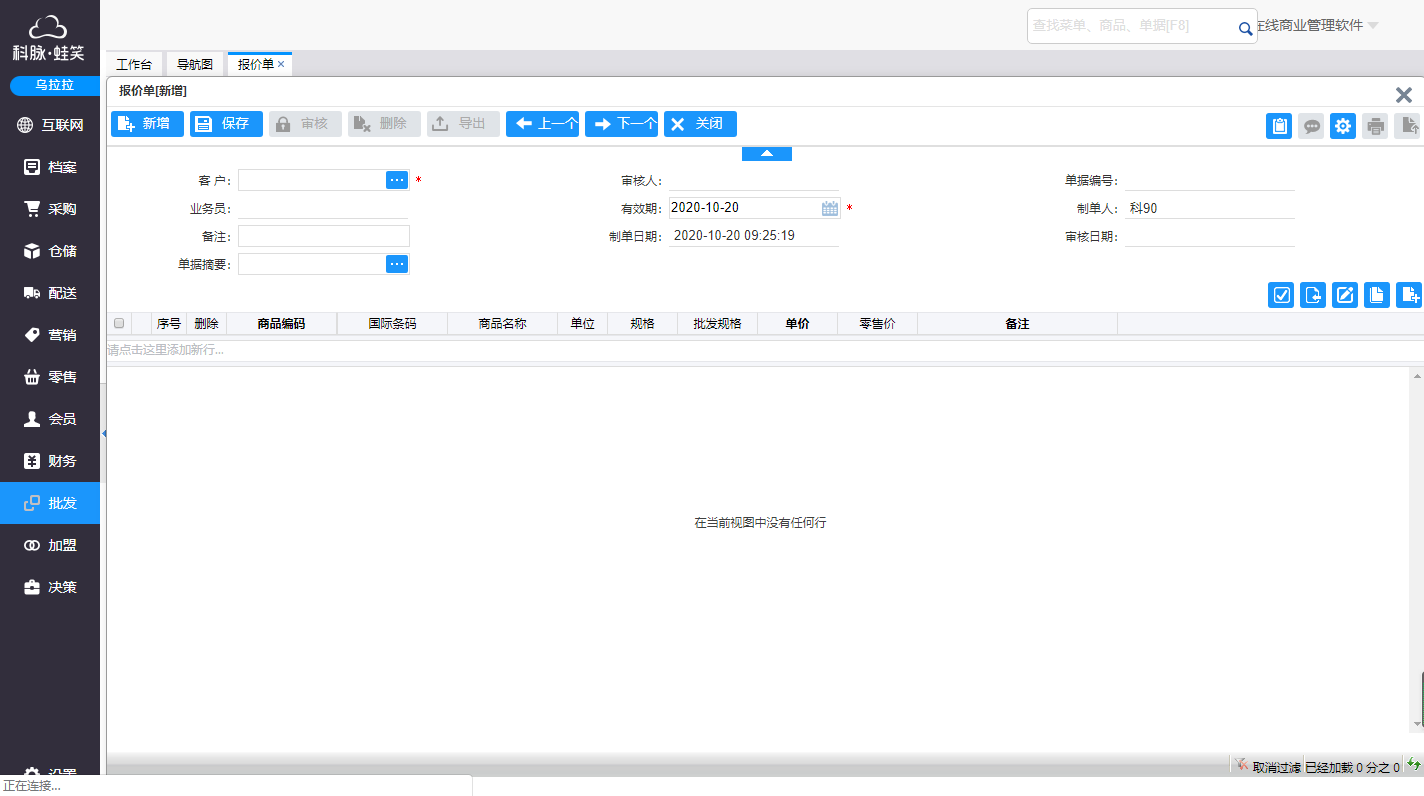This screenshot has width=1424, height=796.
Task: Focus the 业务员 input field
Action: coord(323,208)
